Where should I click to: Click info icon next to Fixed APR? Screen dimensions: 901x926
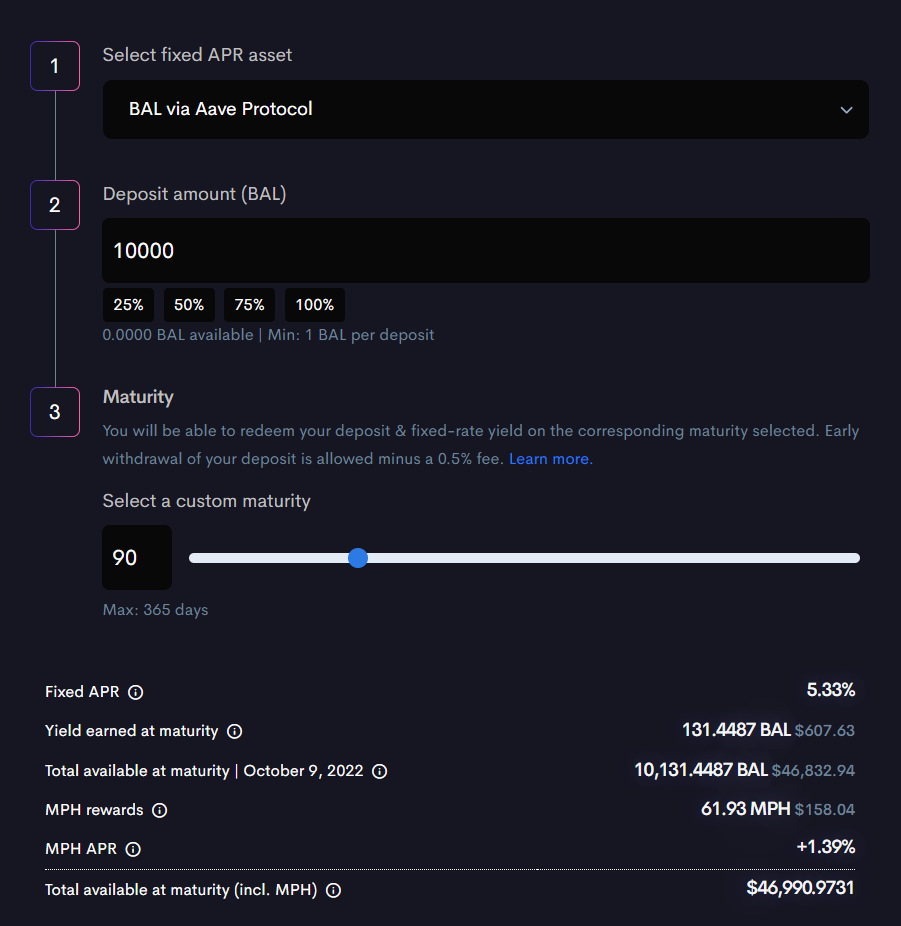click(x=136, y=692)
